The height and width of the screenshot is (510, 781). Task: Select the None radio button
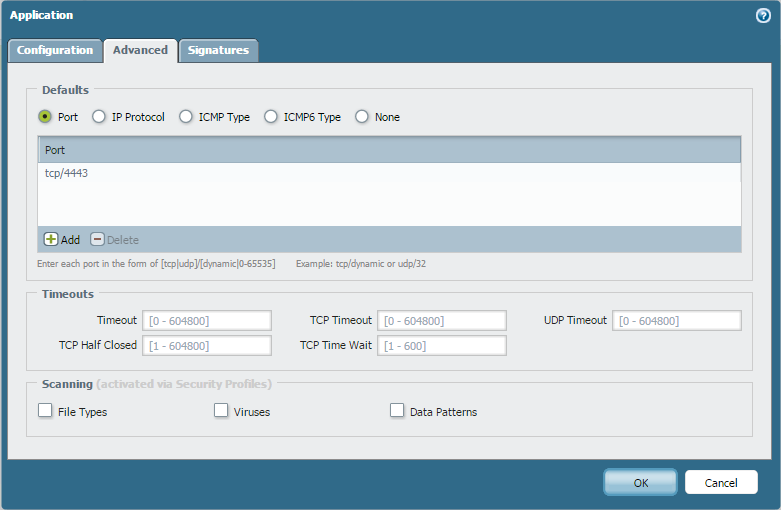click(362, 117)
